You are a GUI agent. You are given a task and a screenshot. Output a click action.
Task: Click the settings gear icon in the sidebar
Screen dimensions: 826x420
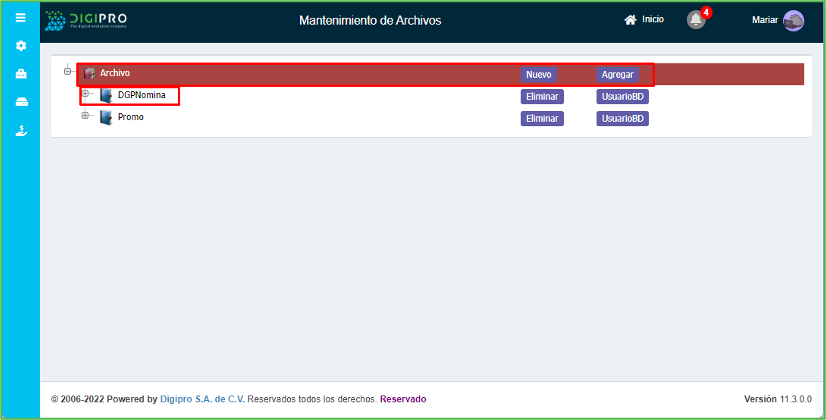pos(21,46)
